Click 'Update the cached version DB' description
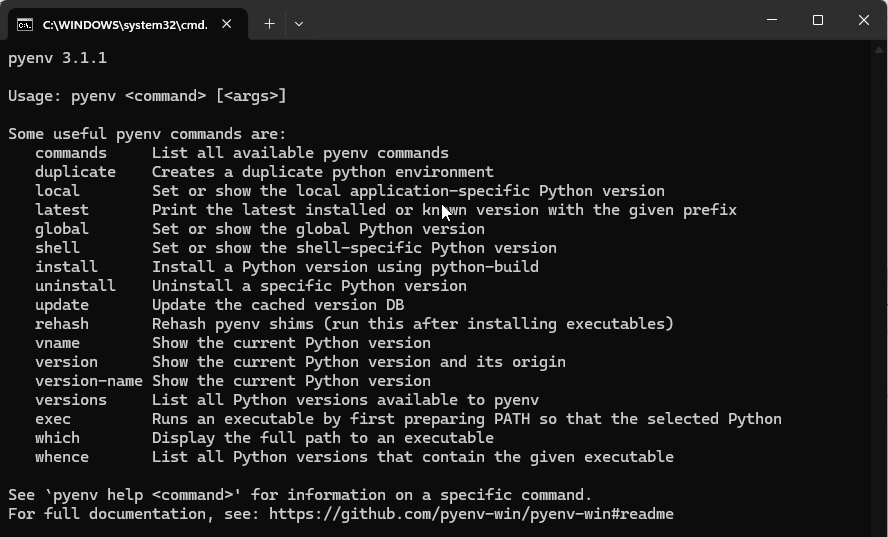The width and height of the screenshot is (888, 537). pyautogui.click(x=278, y=305)
